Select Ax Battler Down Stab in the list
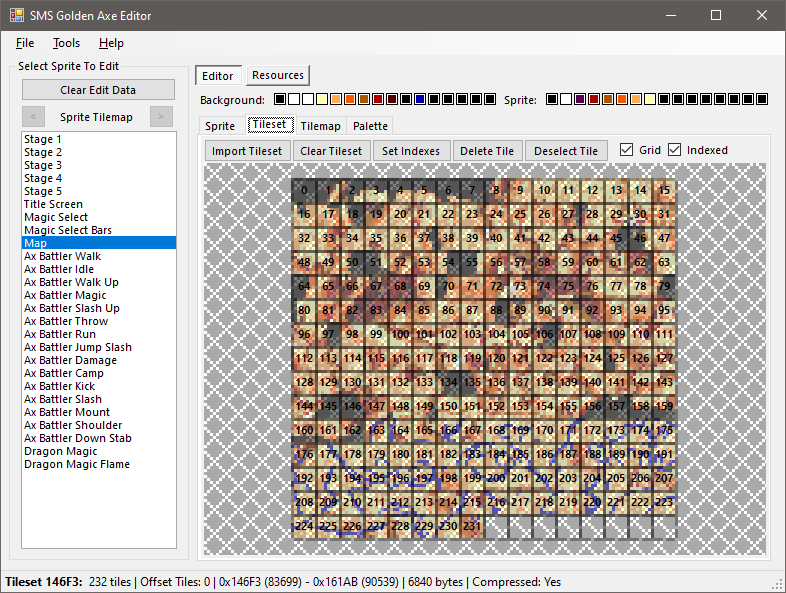This screenshot has height=593, width=786. tap(99, 439)
